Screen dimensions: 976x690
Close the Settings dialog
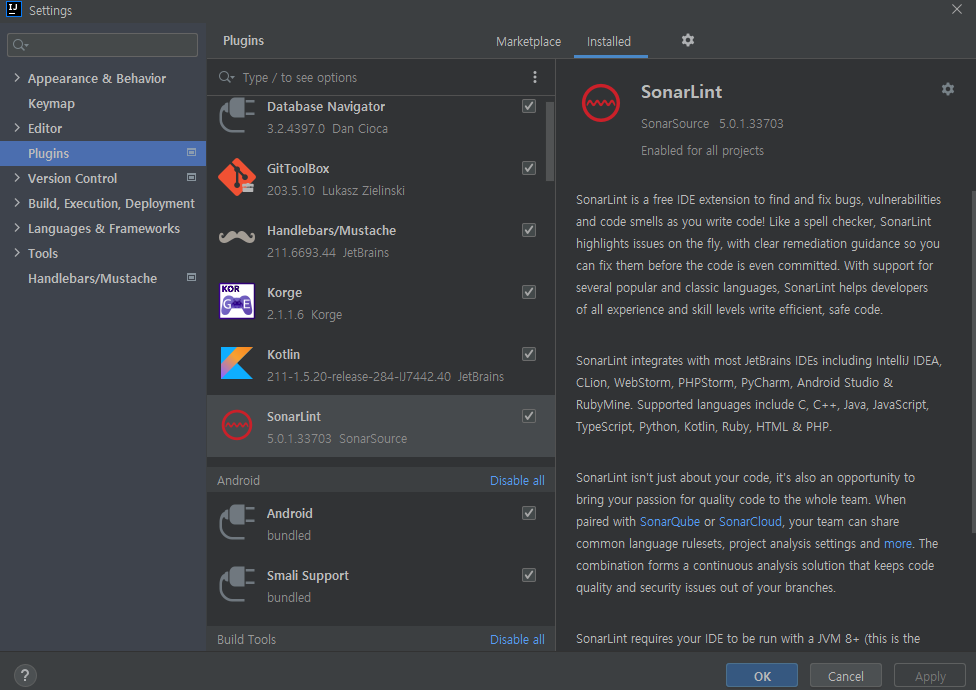[x=957, y=9]
